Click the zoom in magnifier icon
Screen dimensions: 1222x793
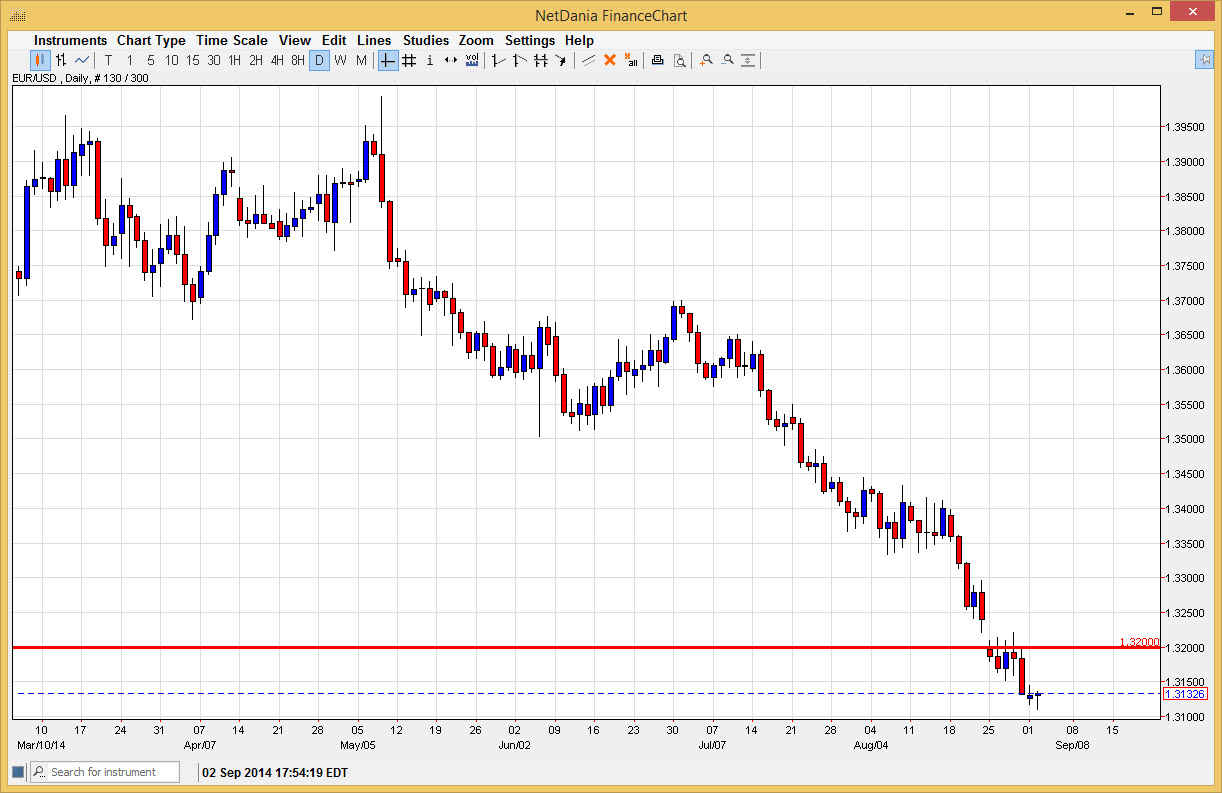[x=705, y=60]
